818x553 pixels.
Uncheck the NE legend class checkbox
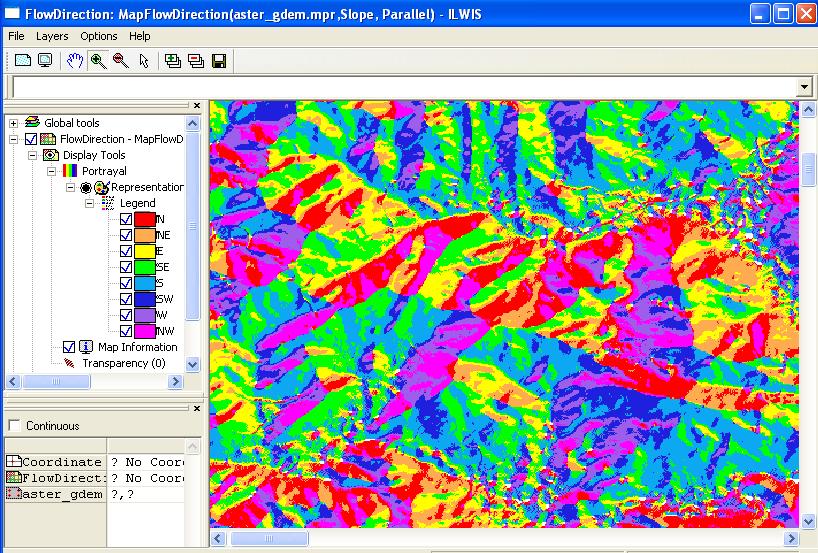point(126,235)
